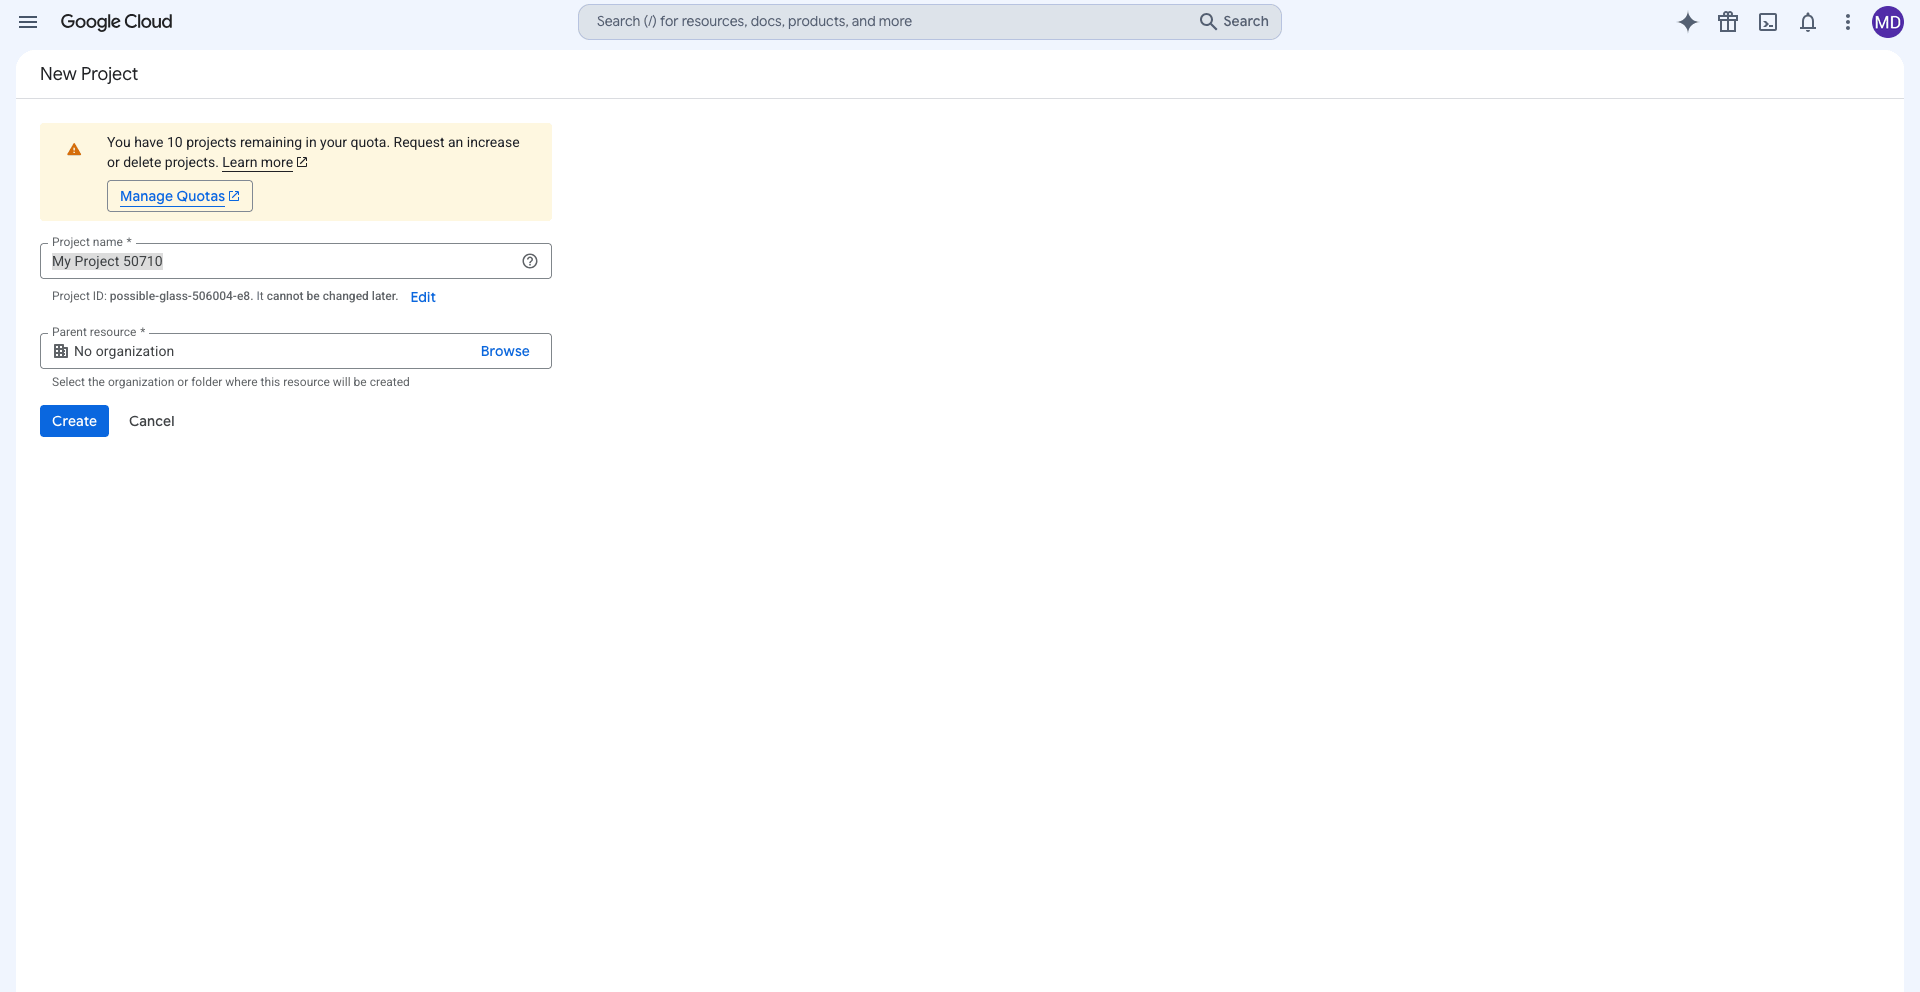
Task: Open the three-dot settings and utilities menu
Action: pos(1848,22)
